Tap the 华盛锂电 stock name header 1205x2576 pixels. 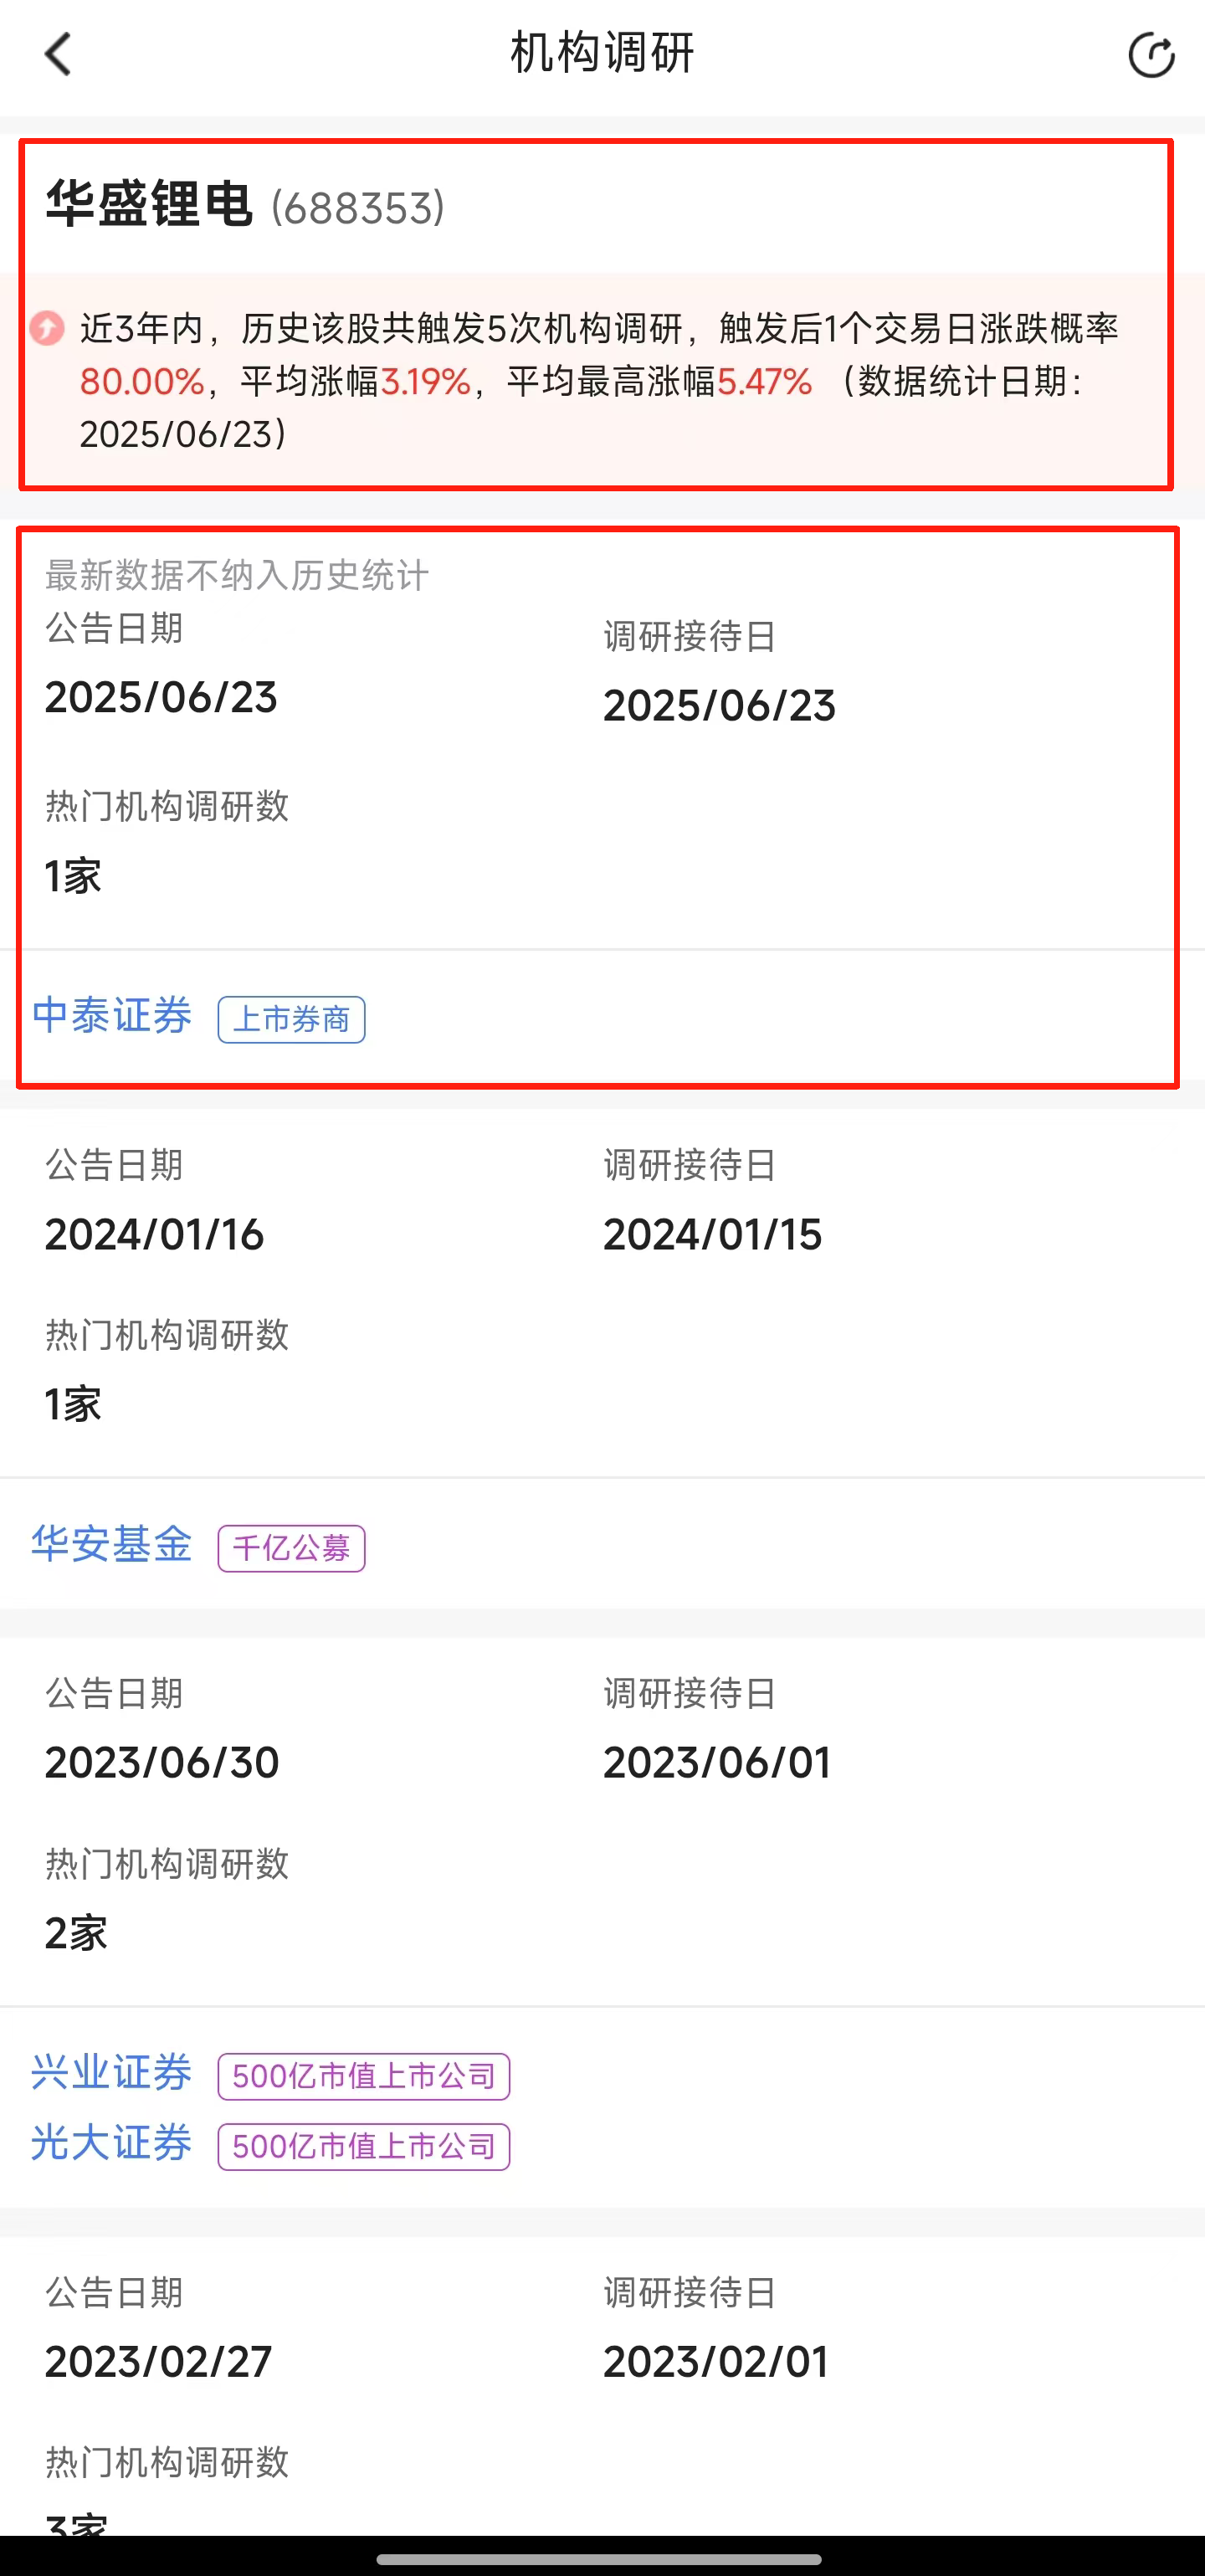(x=149, y=204)
